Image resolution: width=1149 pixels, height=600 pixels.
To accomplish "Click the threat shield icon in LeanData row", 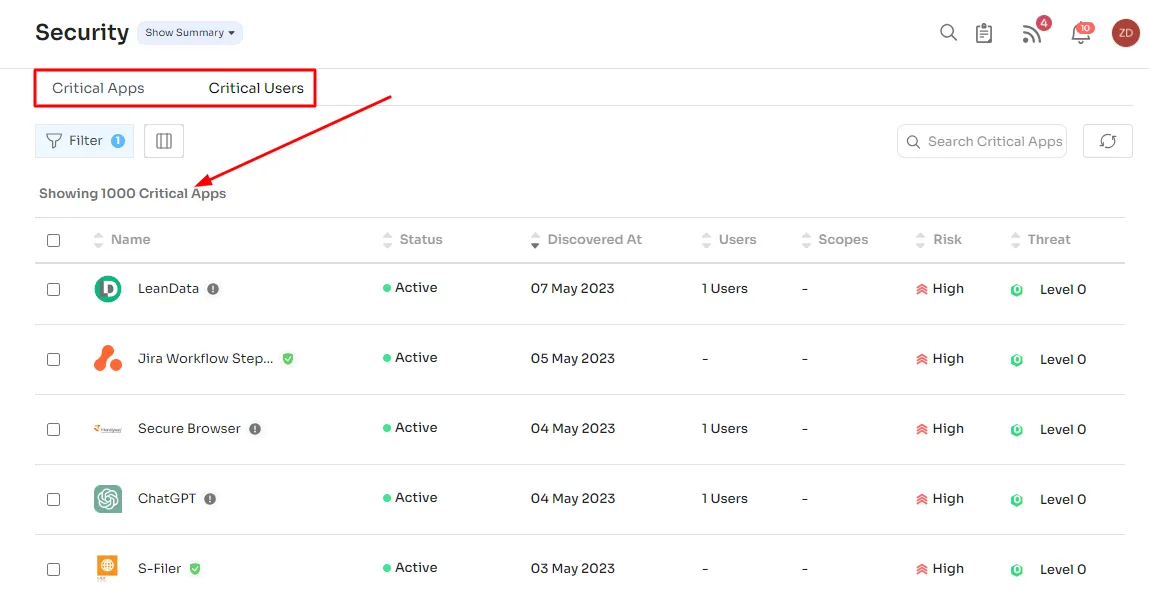I will pos(1016,289).
